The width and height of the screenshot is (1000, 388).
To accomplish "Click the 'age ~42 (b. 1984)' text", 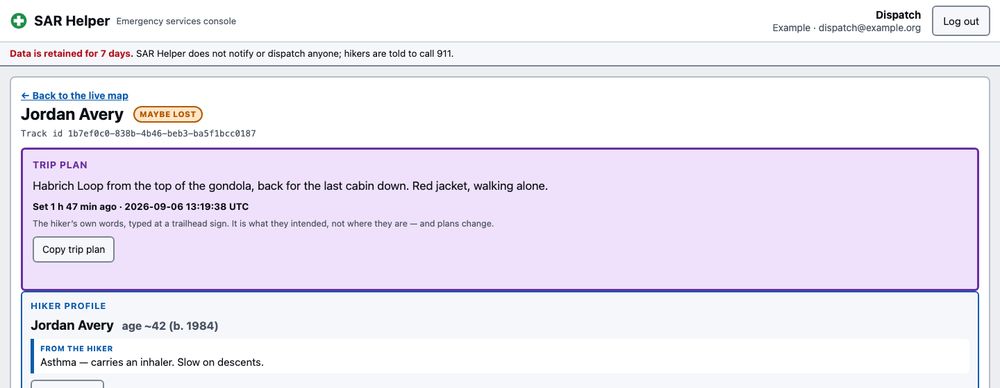I will tap(170, 326).
